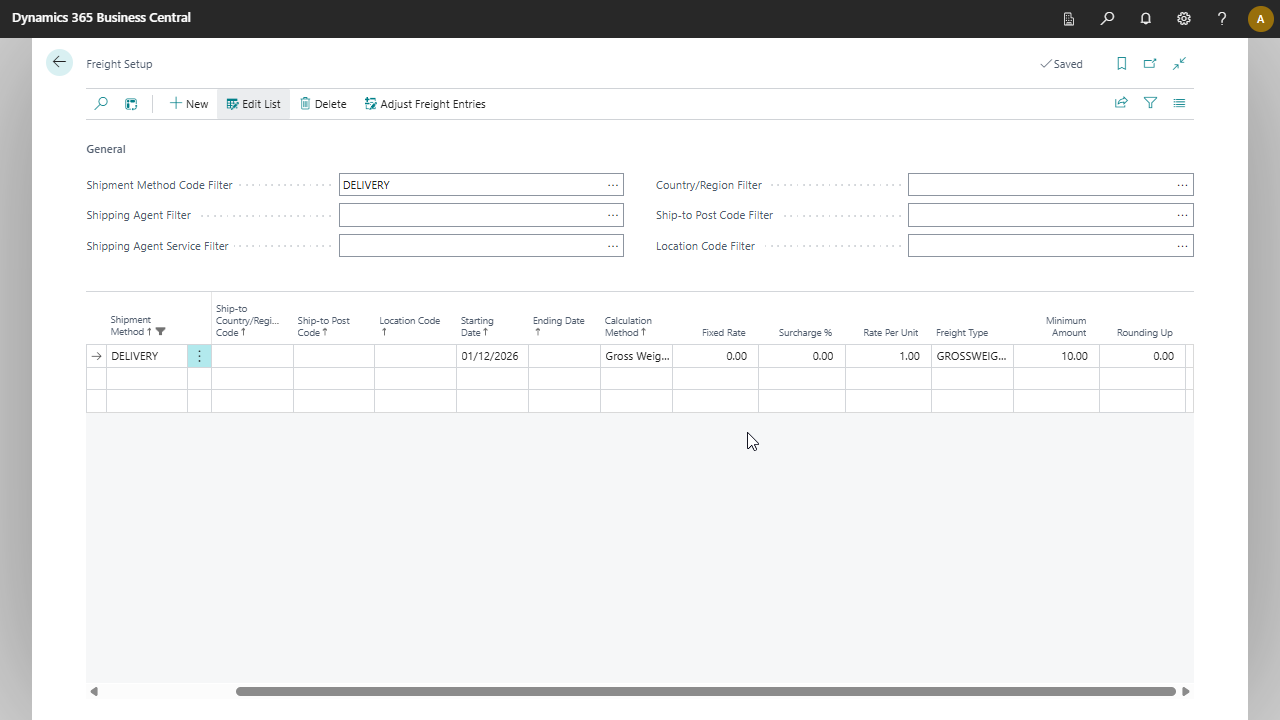
Task: Expand the Country/Region Filter lookup button
Action: tap(1182, 185)
